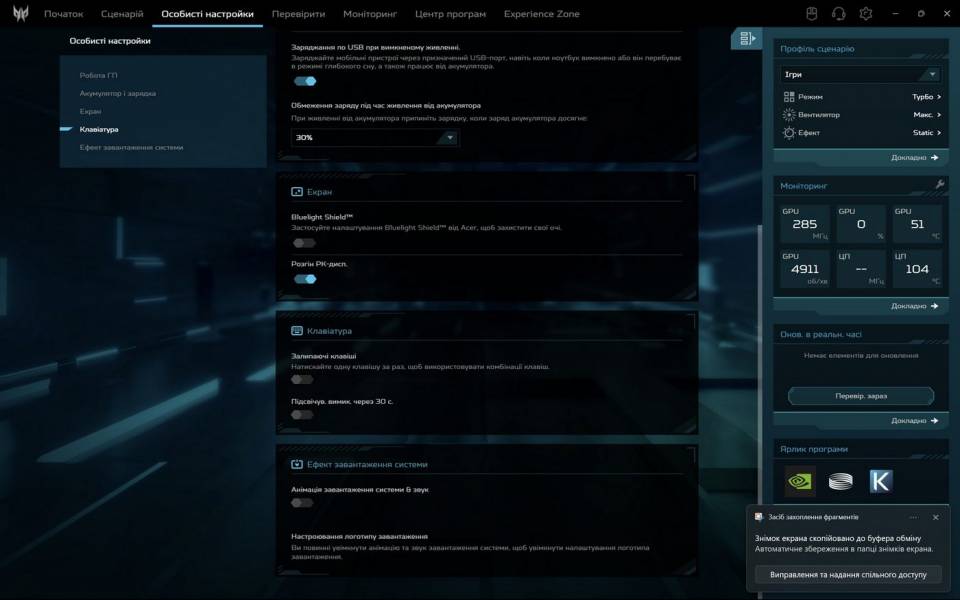Enable the Bluelight Shield toggle
The height and width of the screenshot is (600, 960).
coord(304,243)
